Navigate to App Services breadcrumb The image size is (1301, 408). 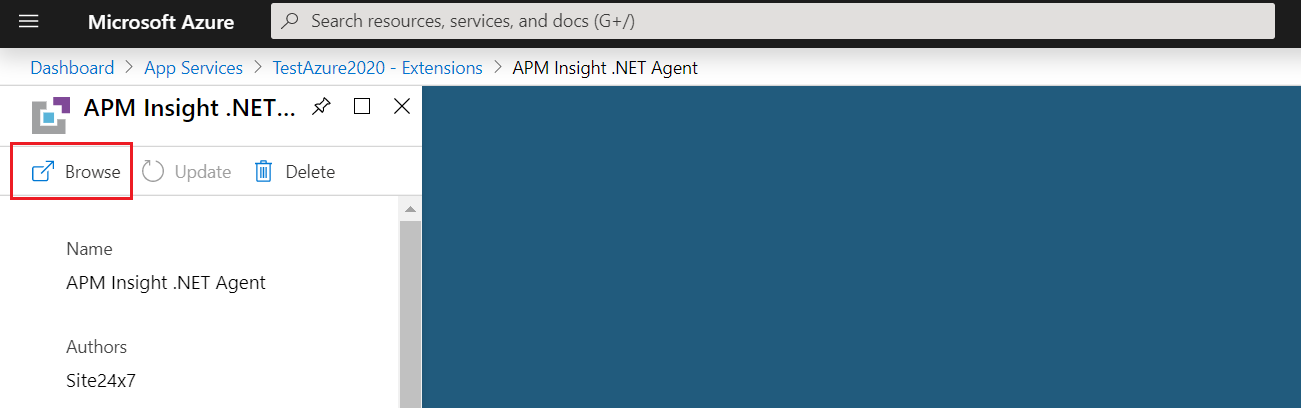tap(193, 68)
